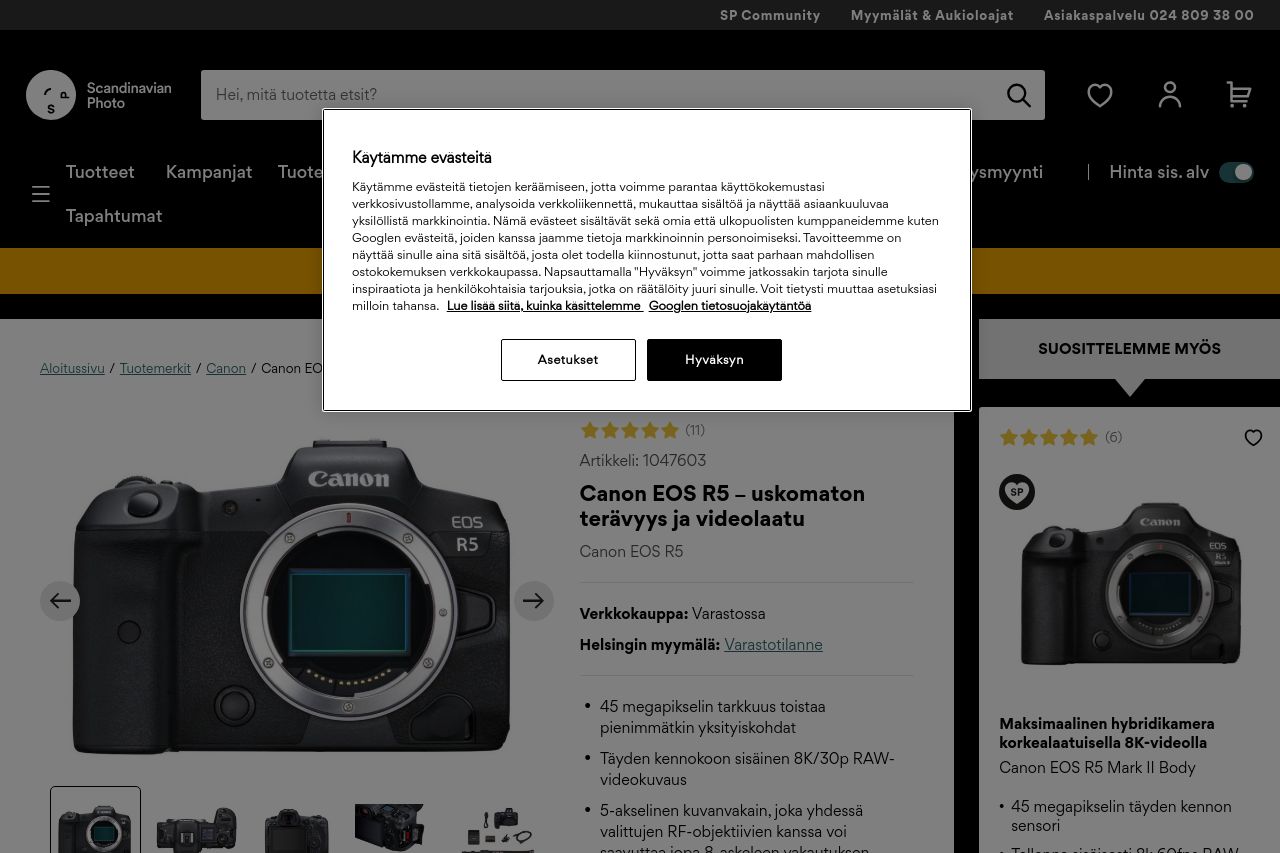Click Asiakaspalvelu phone number link

coord(1149,15)
